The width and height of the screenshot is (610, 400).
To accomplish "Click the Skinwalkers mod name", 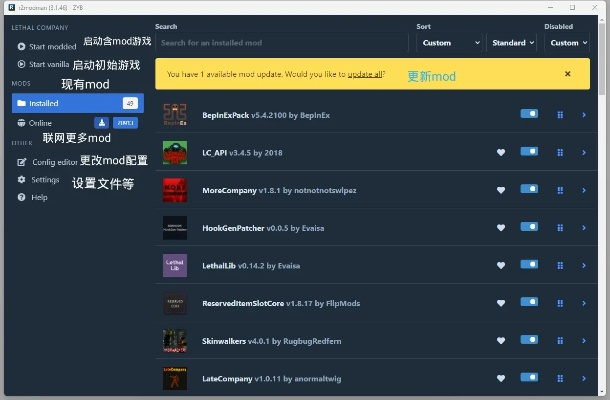I will click(224, 341).
